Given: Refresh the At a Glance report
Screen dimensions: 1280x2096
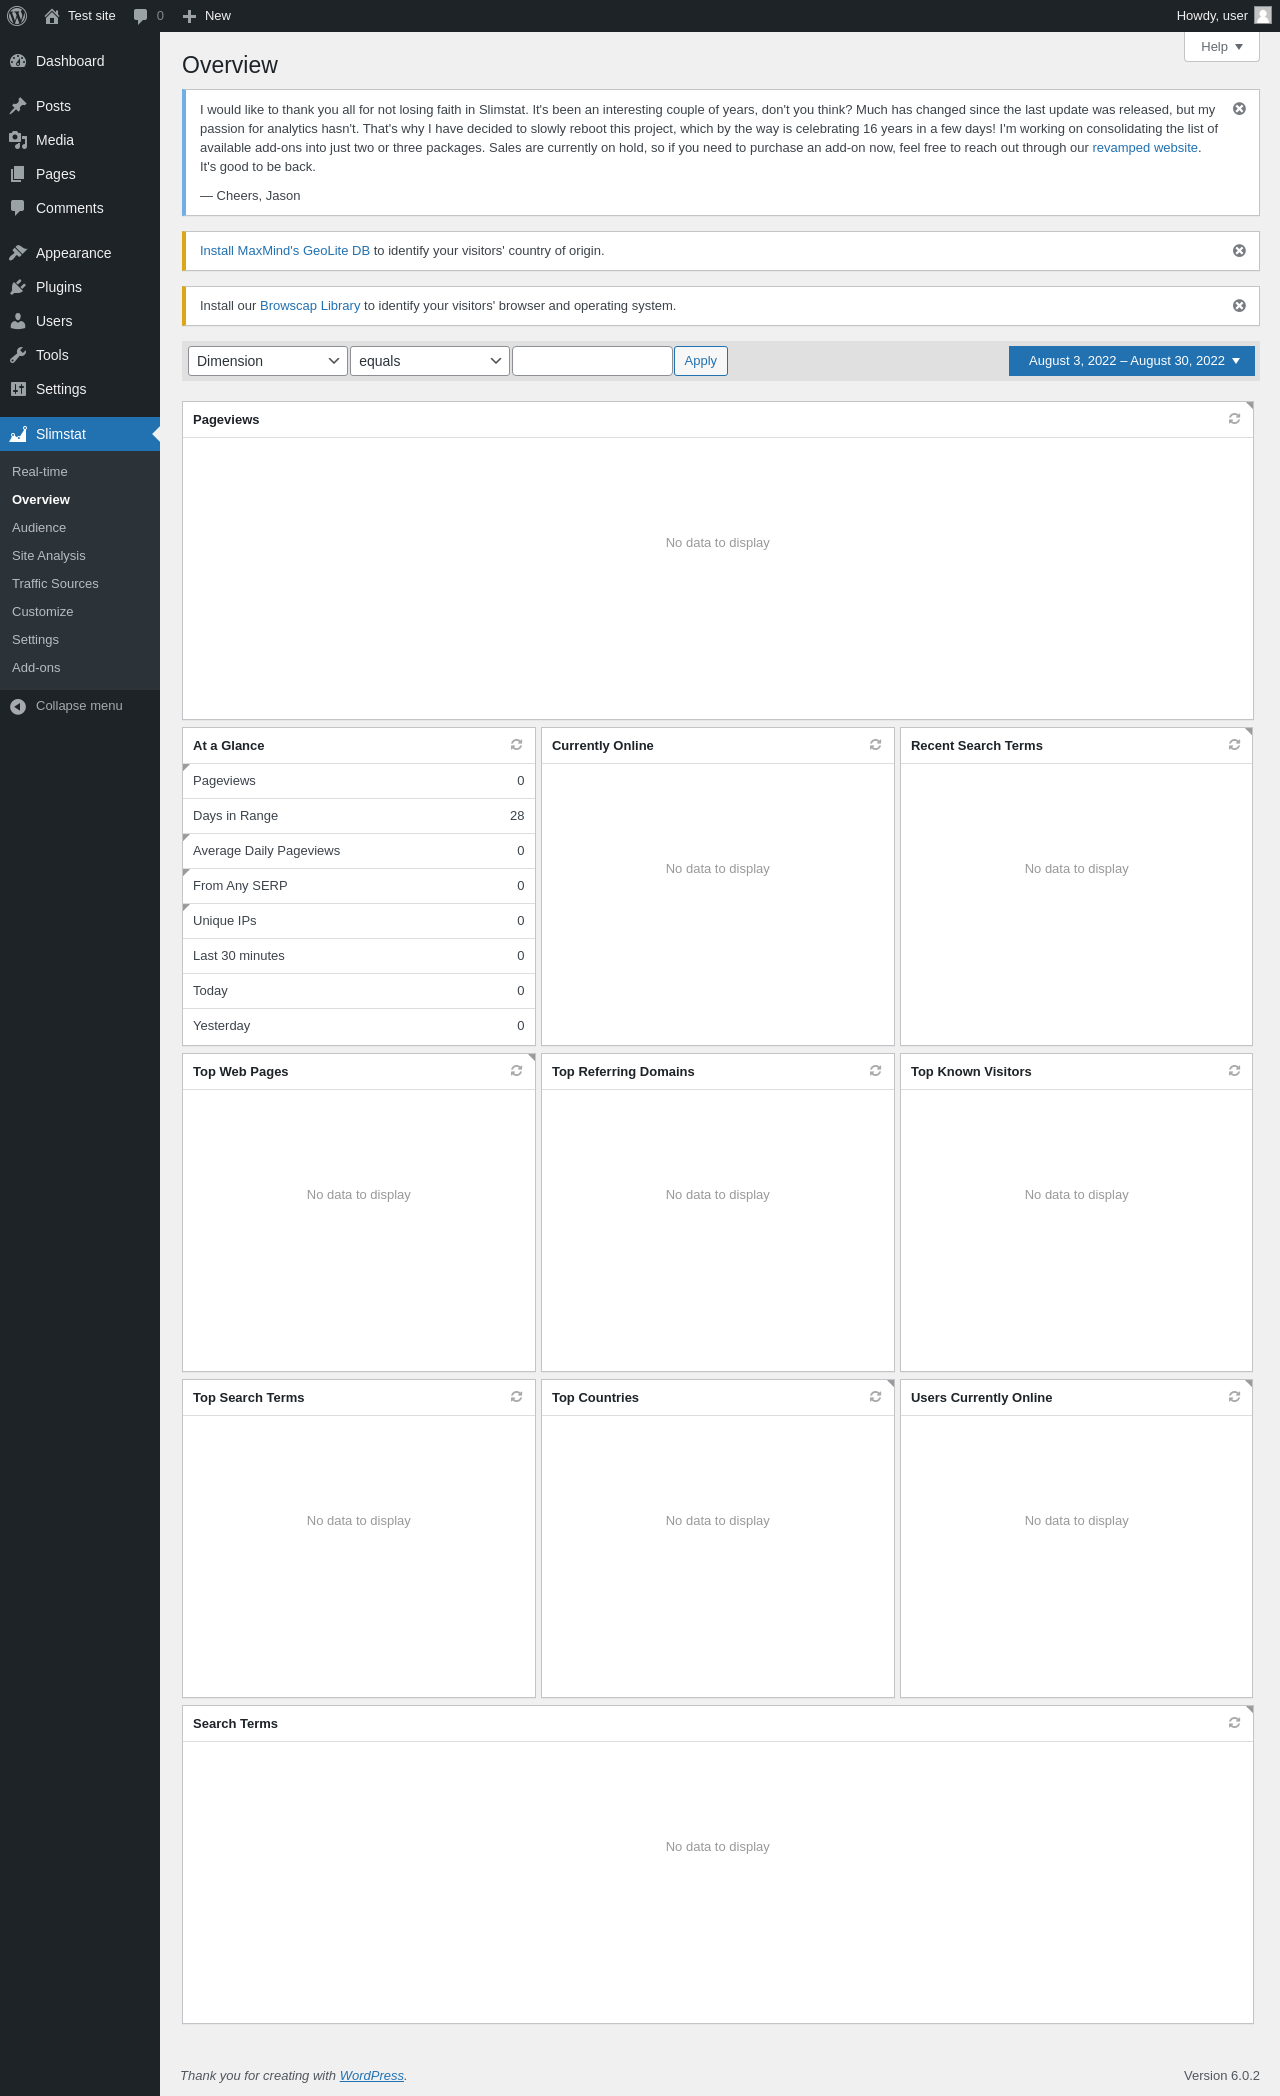Looking at the screenshot, I should pos(516,745).
